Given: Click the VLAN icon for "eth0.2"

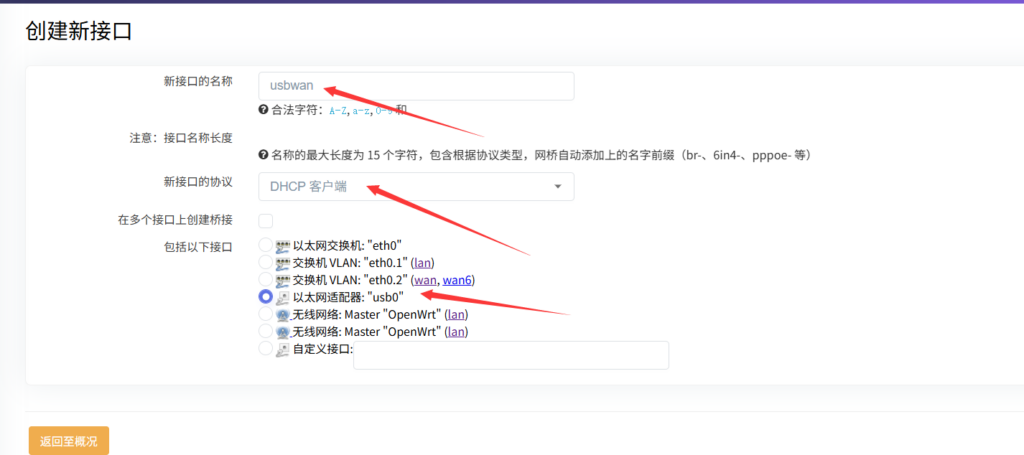Looking at the screenshot, I should tap(282, 281).
